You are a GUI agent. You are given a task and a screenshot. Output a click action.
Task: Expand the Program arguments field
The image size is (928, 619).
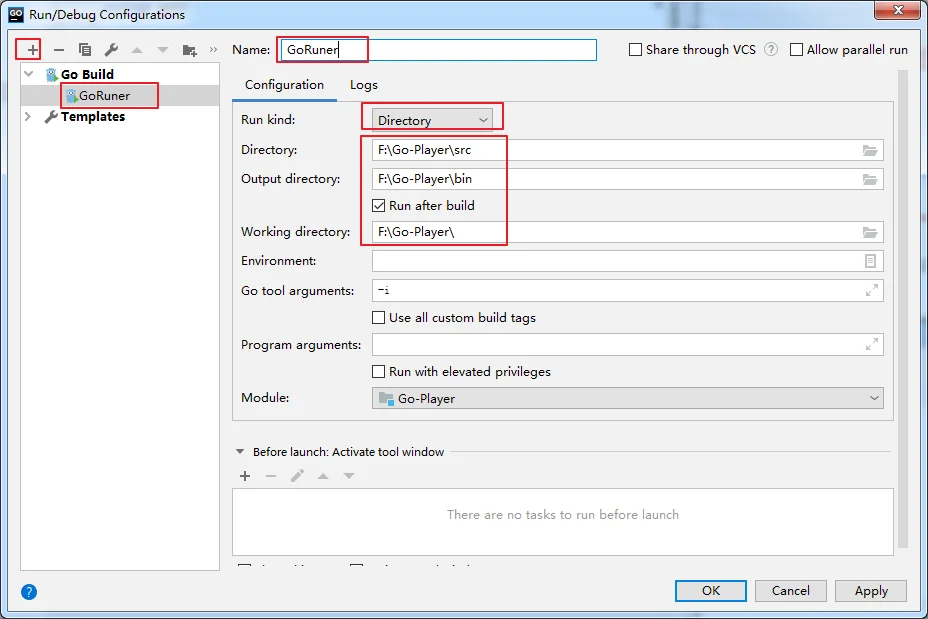click(871, 344)
